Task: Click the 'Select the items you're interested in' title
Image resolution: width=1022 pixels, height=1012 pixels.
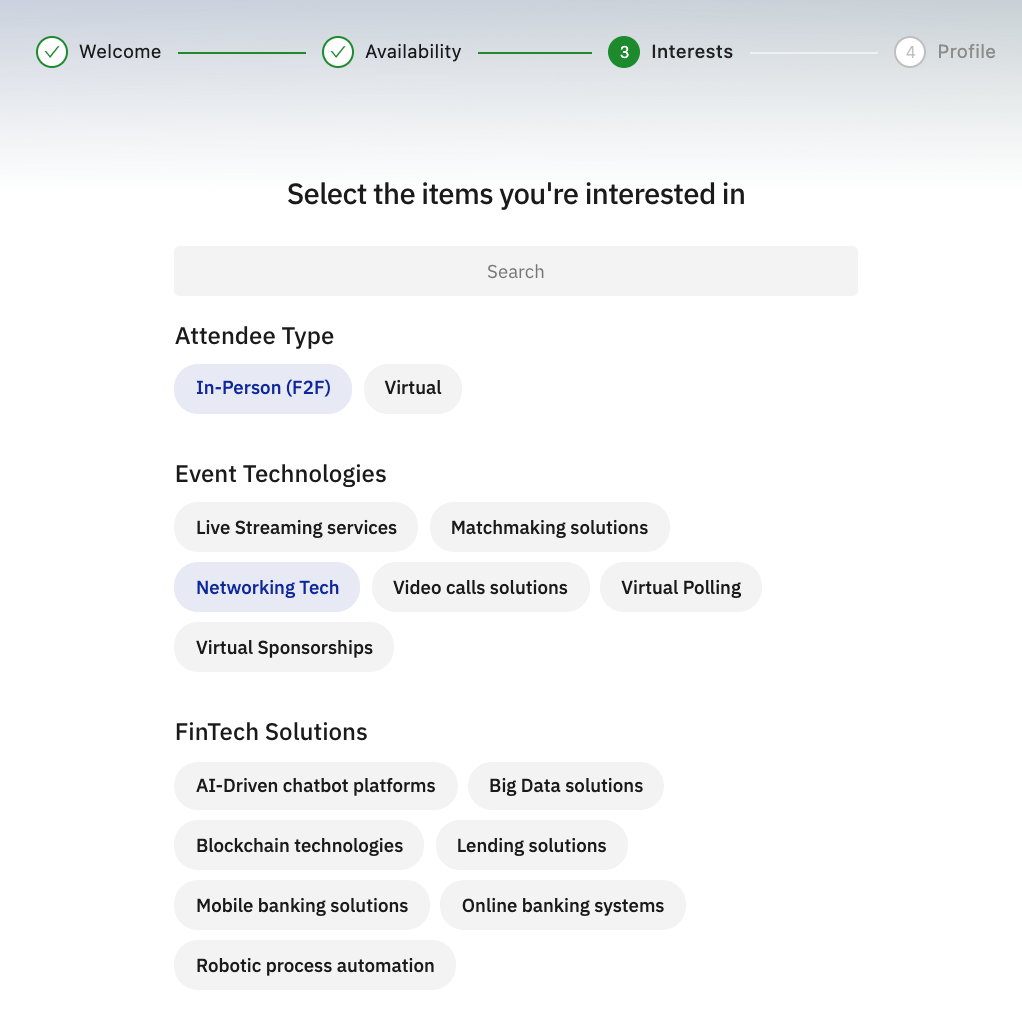Action: tap(516, 195)
